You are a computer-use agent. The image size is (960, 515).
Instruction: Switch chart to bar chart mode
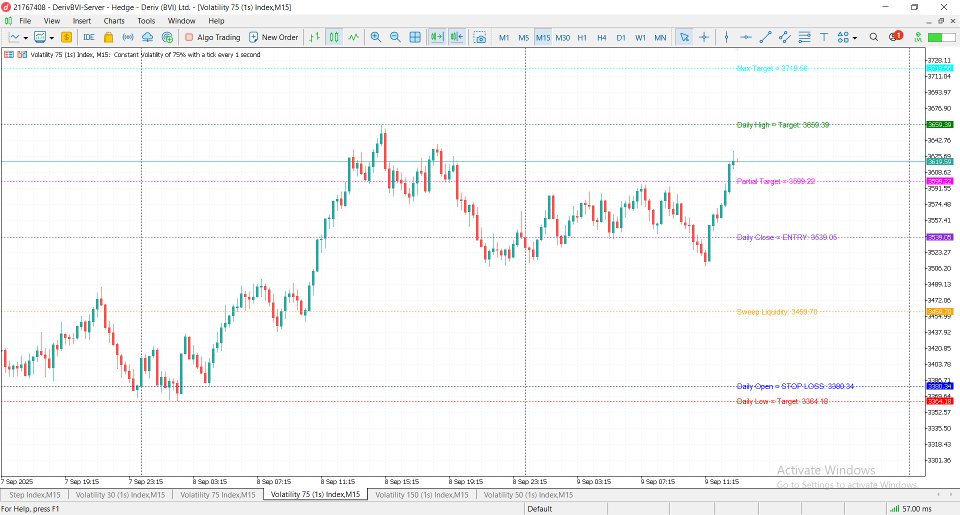click(x=314, y=37)
